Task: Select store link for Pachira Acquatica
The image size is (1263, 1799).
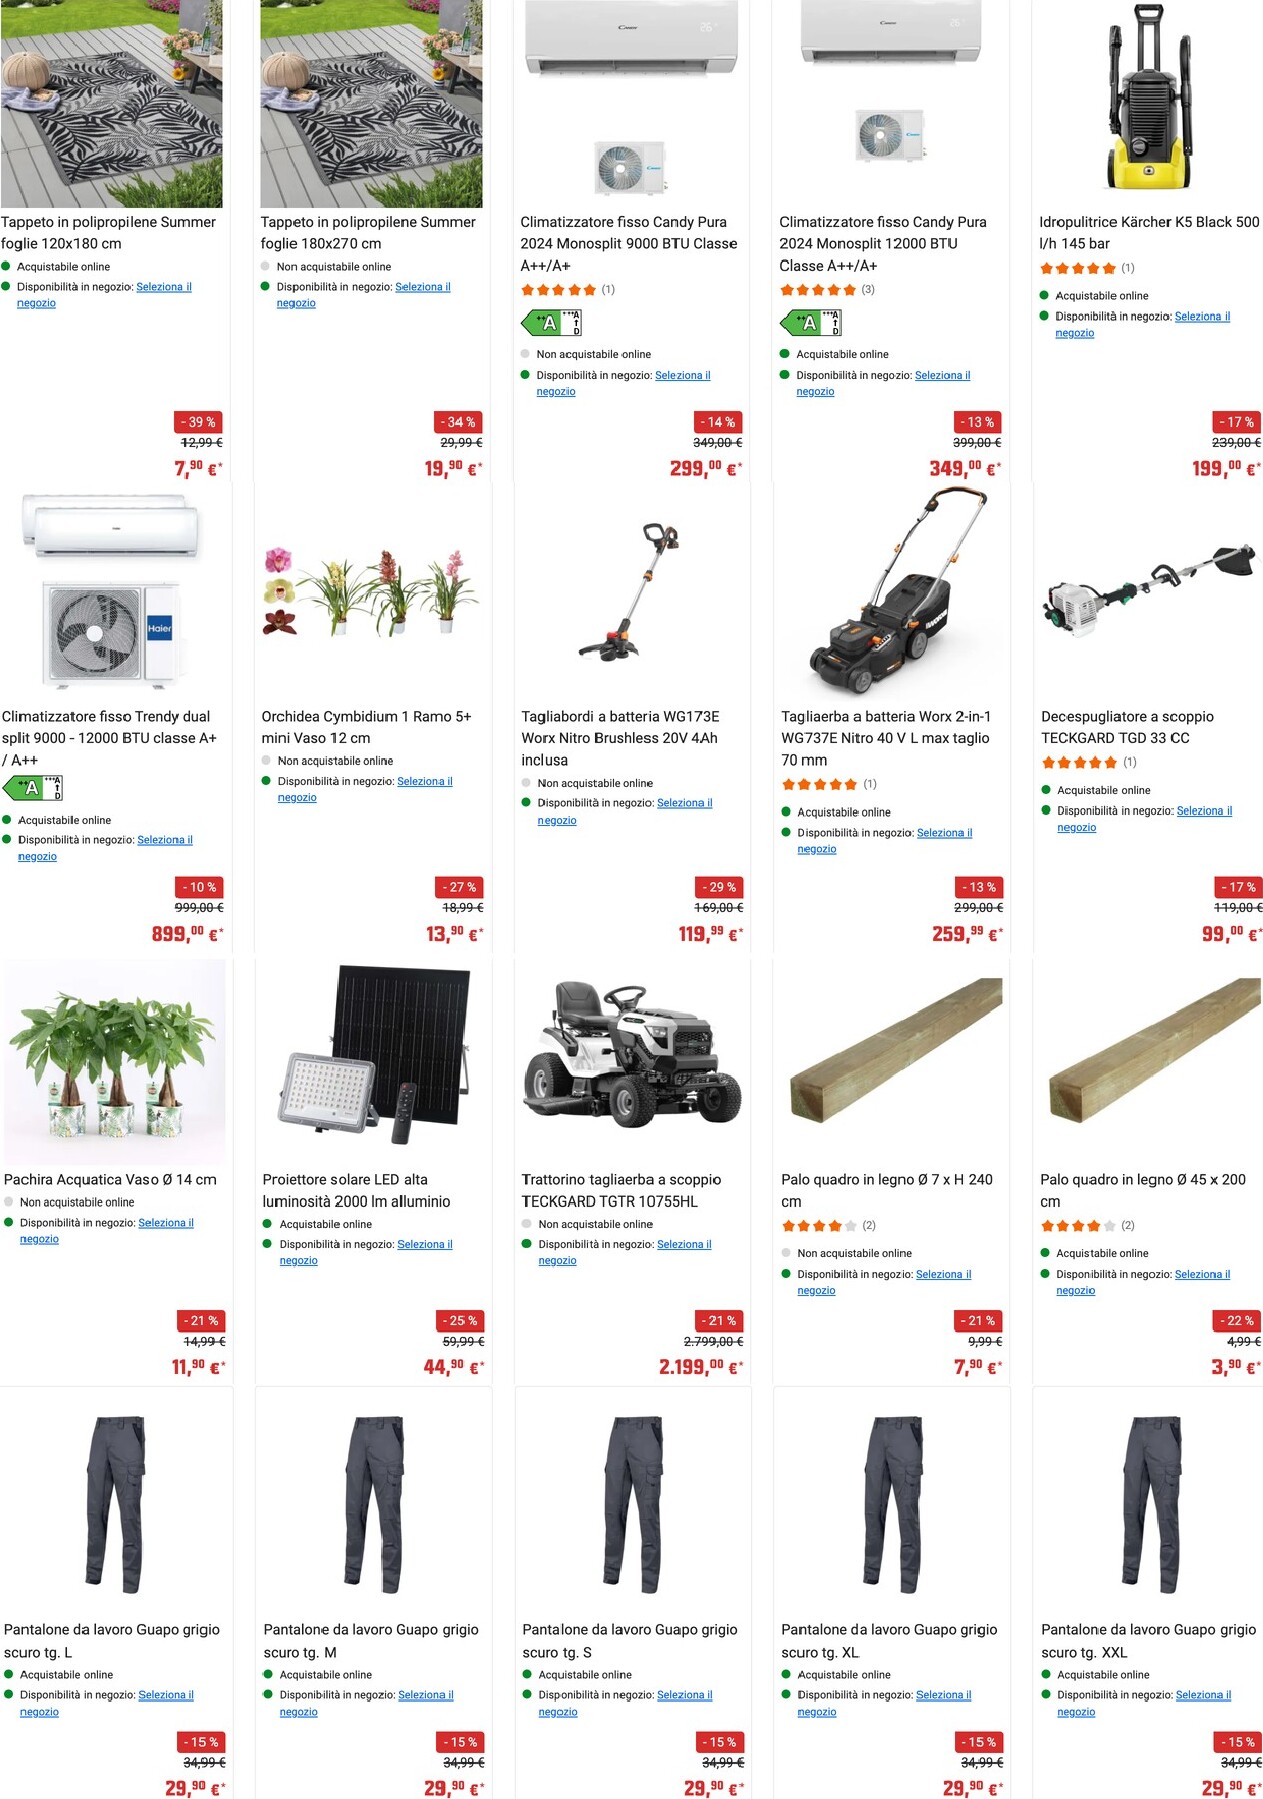Action: tap(107, 1231)
